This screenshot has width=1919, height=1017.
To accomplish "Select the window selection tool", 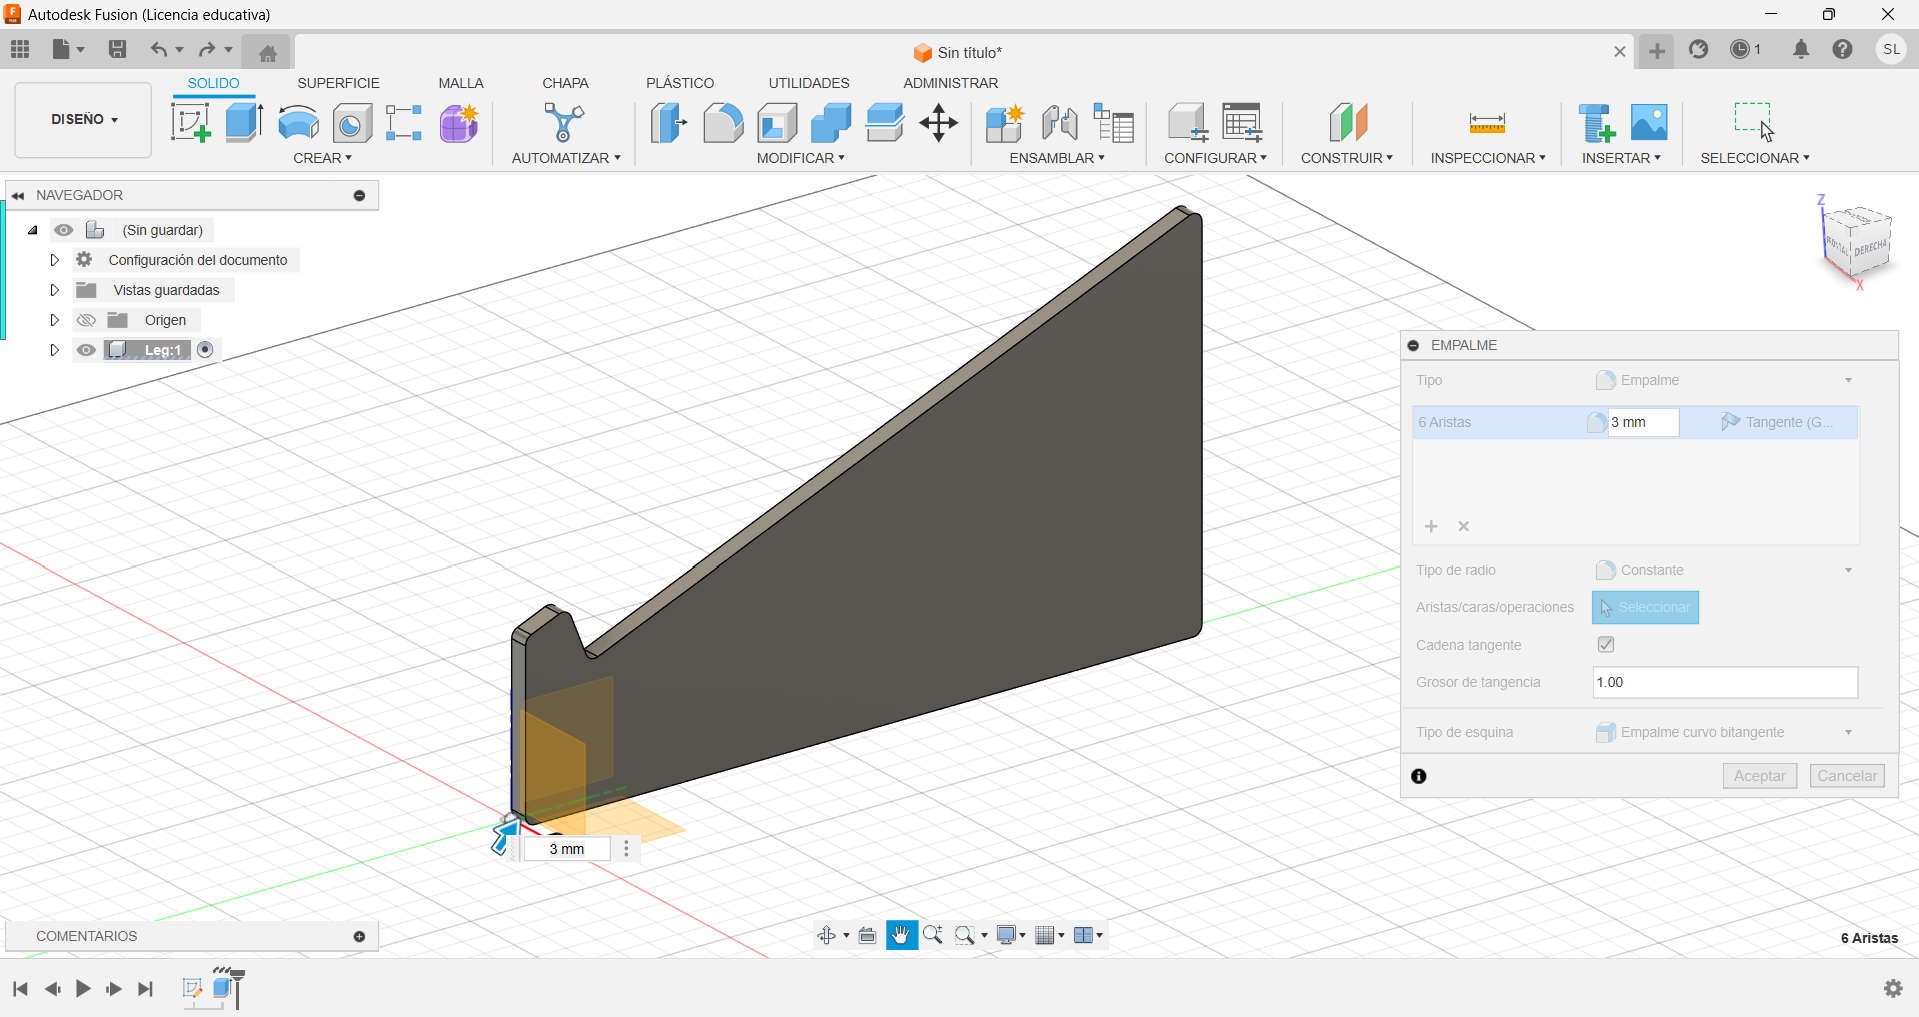I will coord(1754,122).
